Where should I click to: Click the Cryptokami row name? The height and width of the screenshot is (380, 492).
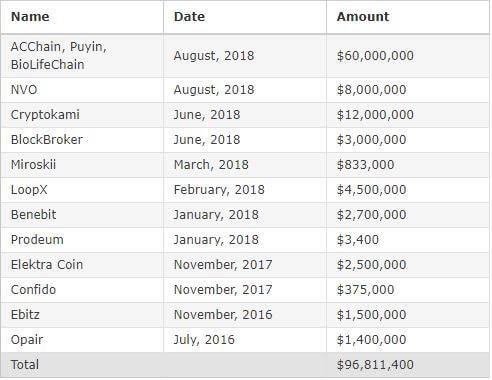point(45,115)
